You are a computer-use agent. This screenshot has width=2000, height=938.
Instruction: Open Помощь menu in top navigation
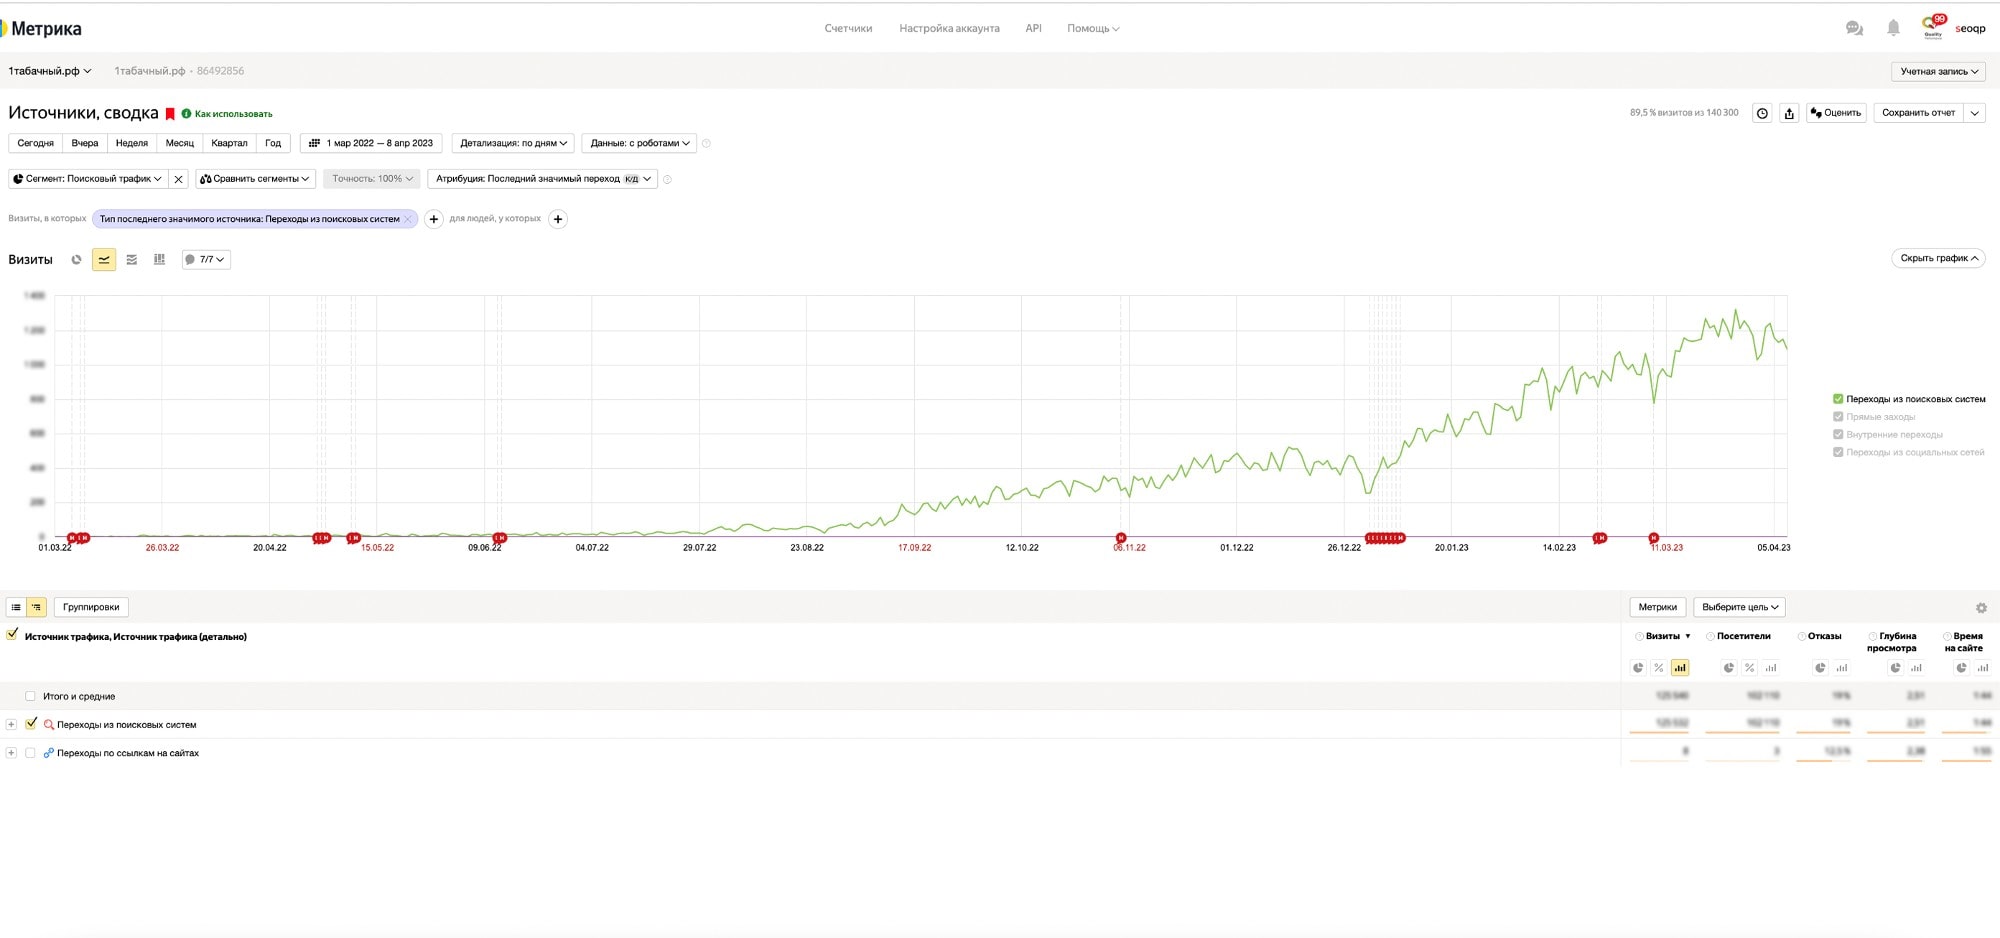click(x=1093, y=28)
